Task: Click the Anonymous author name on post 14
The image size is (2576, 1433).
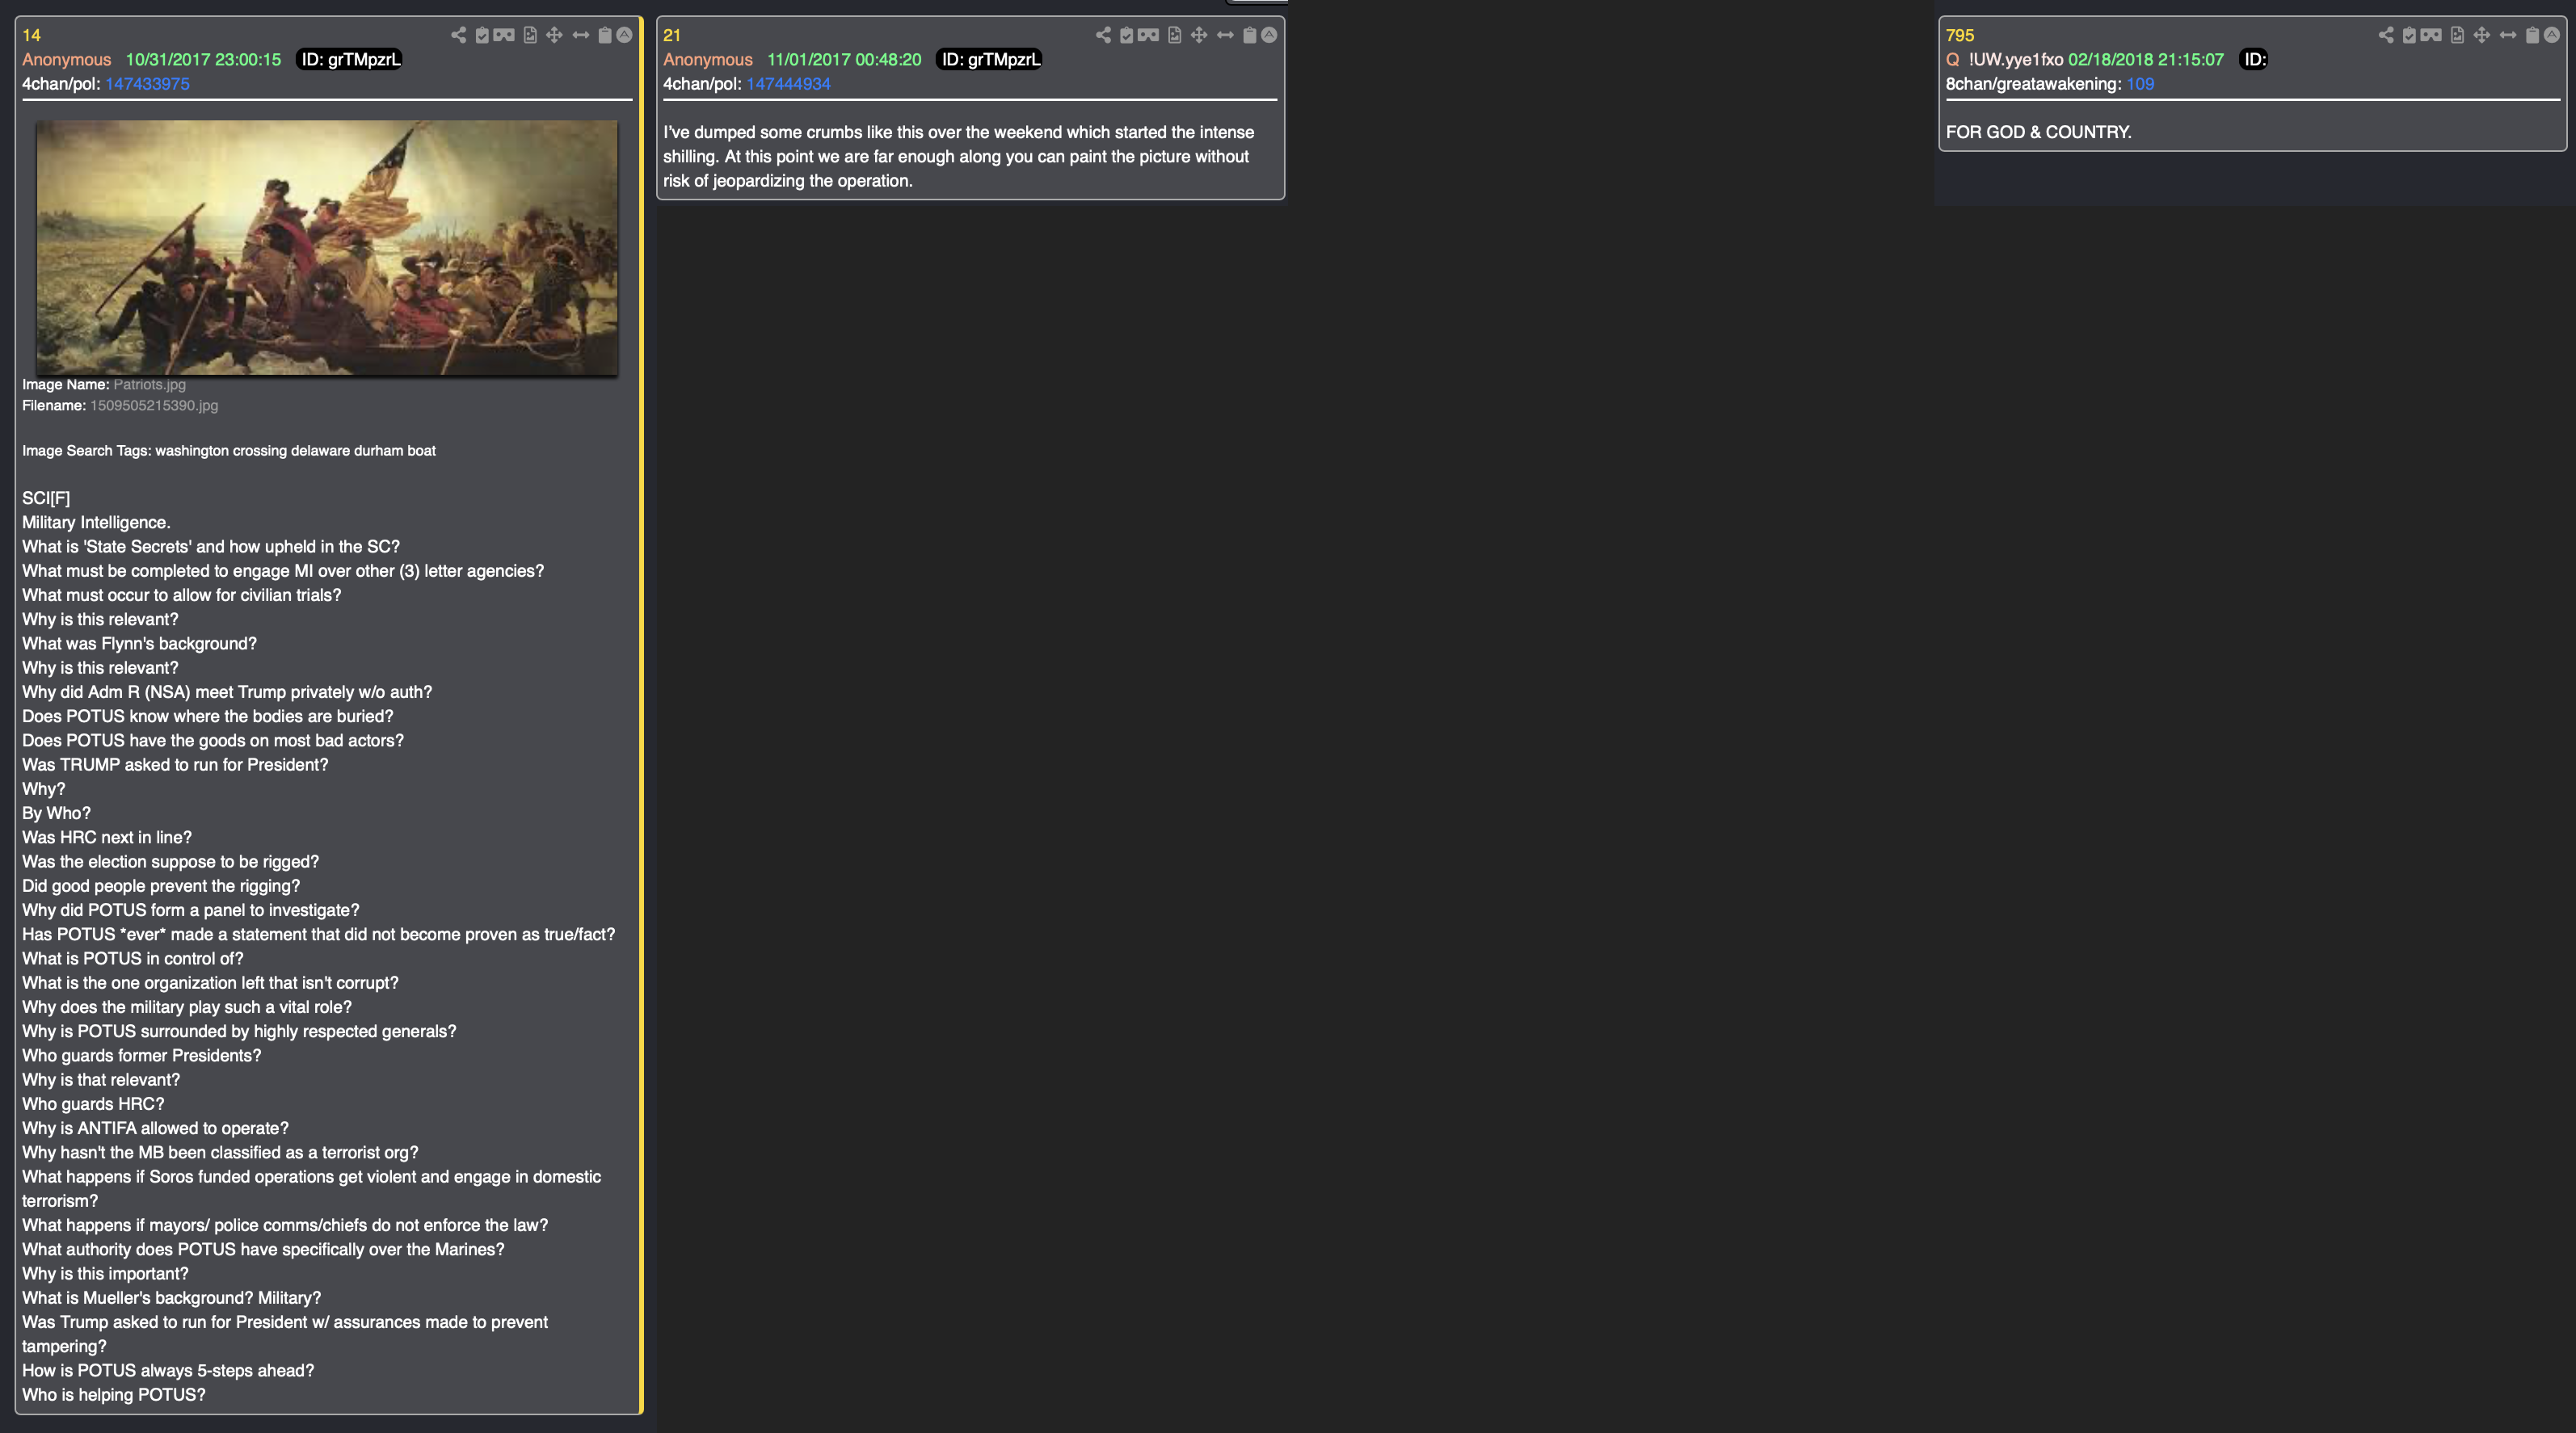Action: tap(67, 60)
